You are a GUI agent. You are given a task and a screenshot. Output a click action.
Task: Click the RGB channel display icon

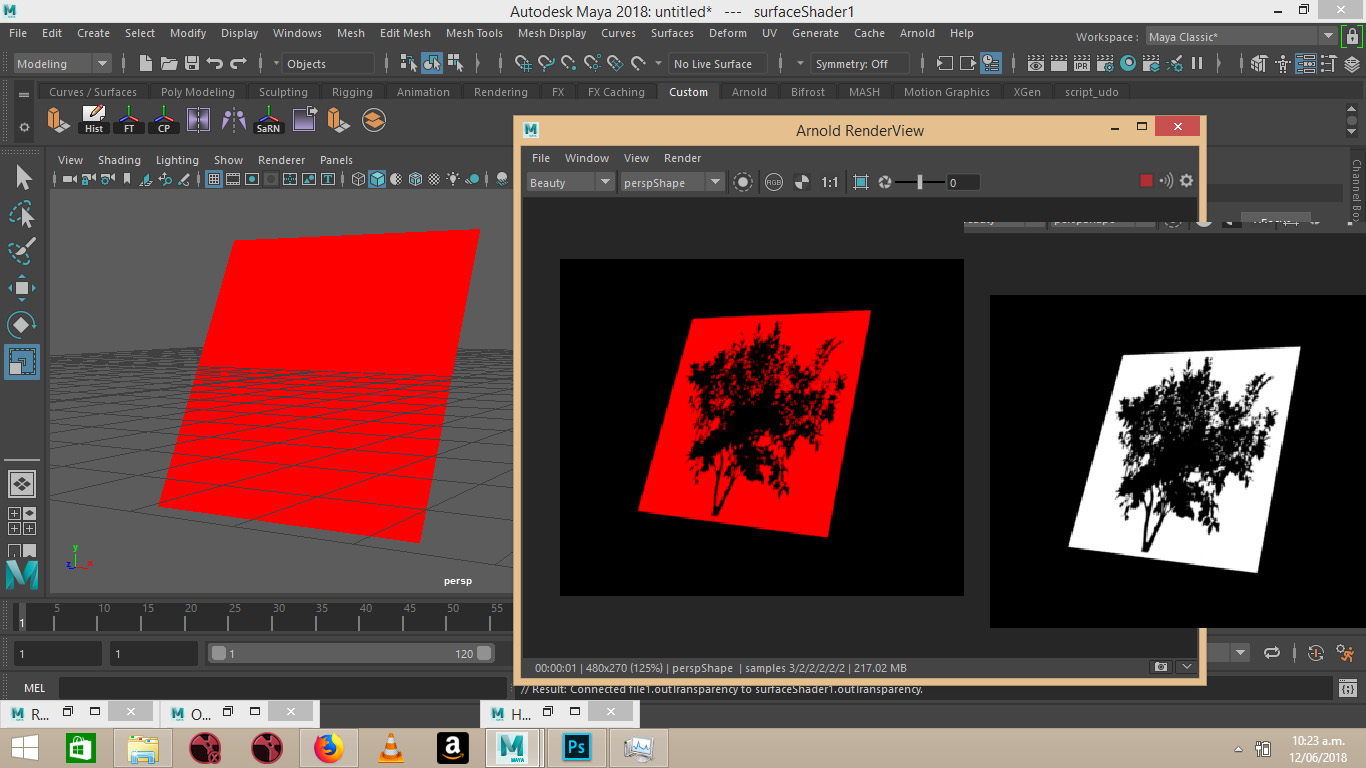coord(773,182)
